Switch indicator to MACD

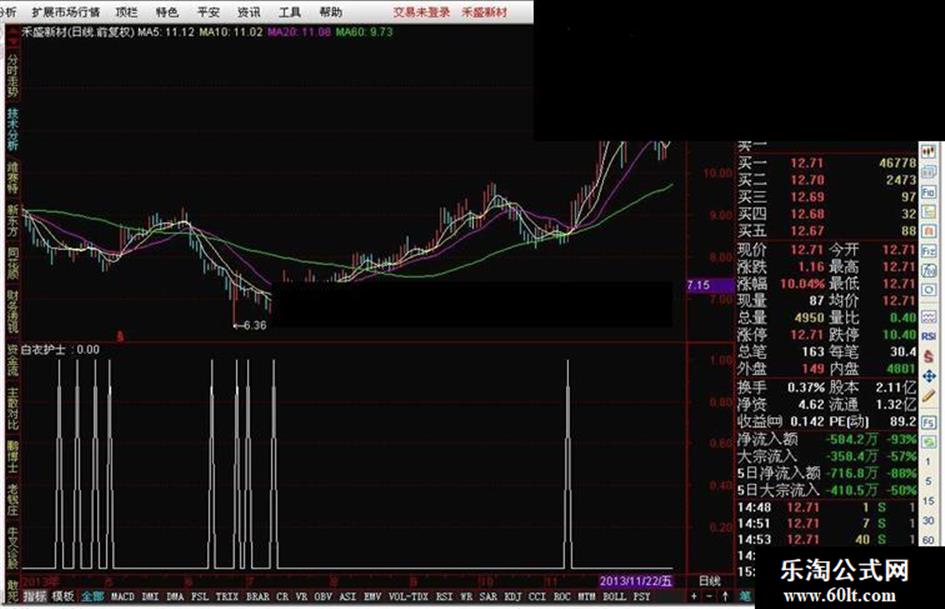122,596
